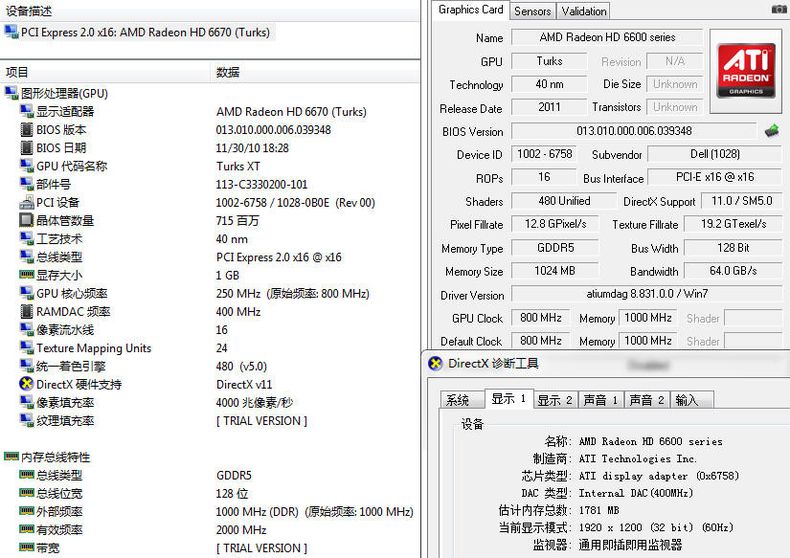The width and height of the screenshot is (790, 558).
Task: Click the icon beside 像素流水线
Action: pyautogui.click(x=27, y=329)
